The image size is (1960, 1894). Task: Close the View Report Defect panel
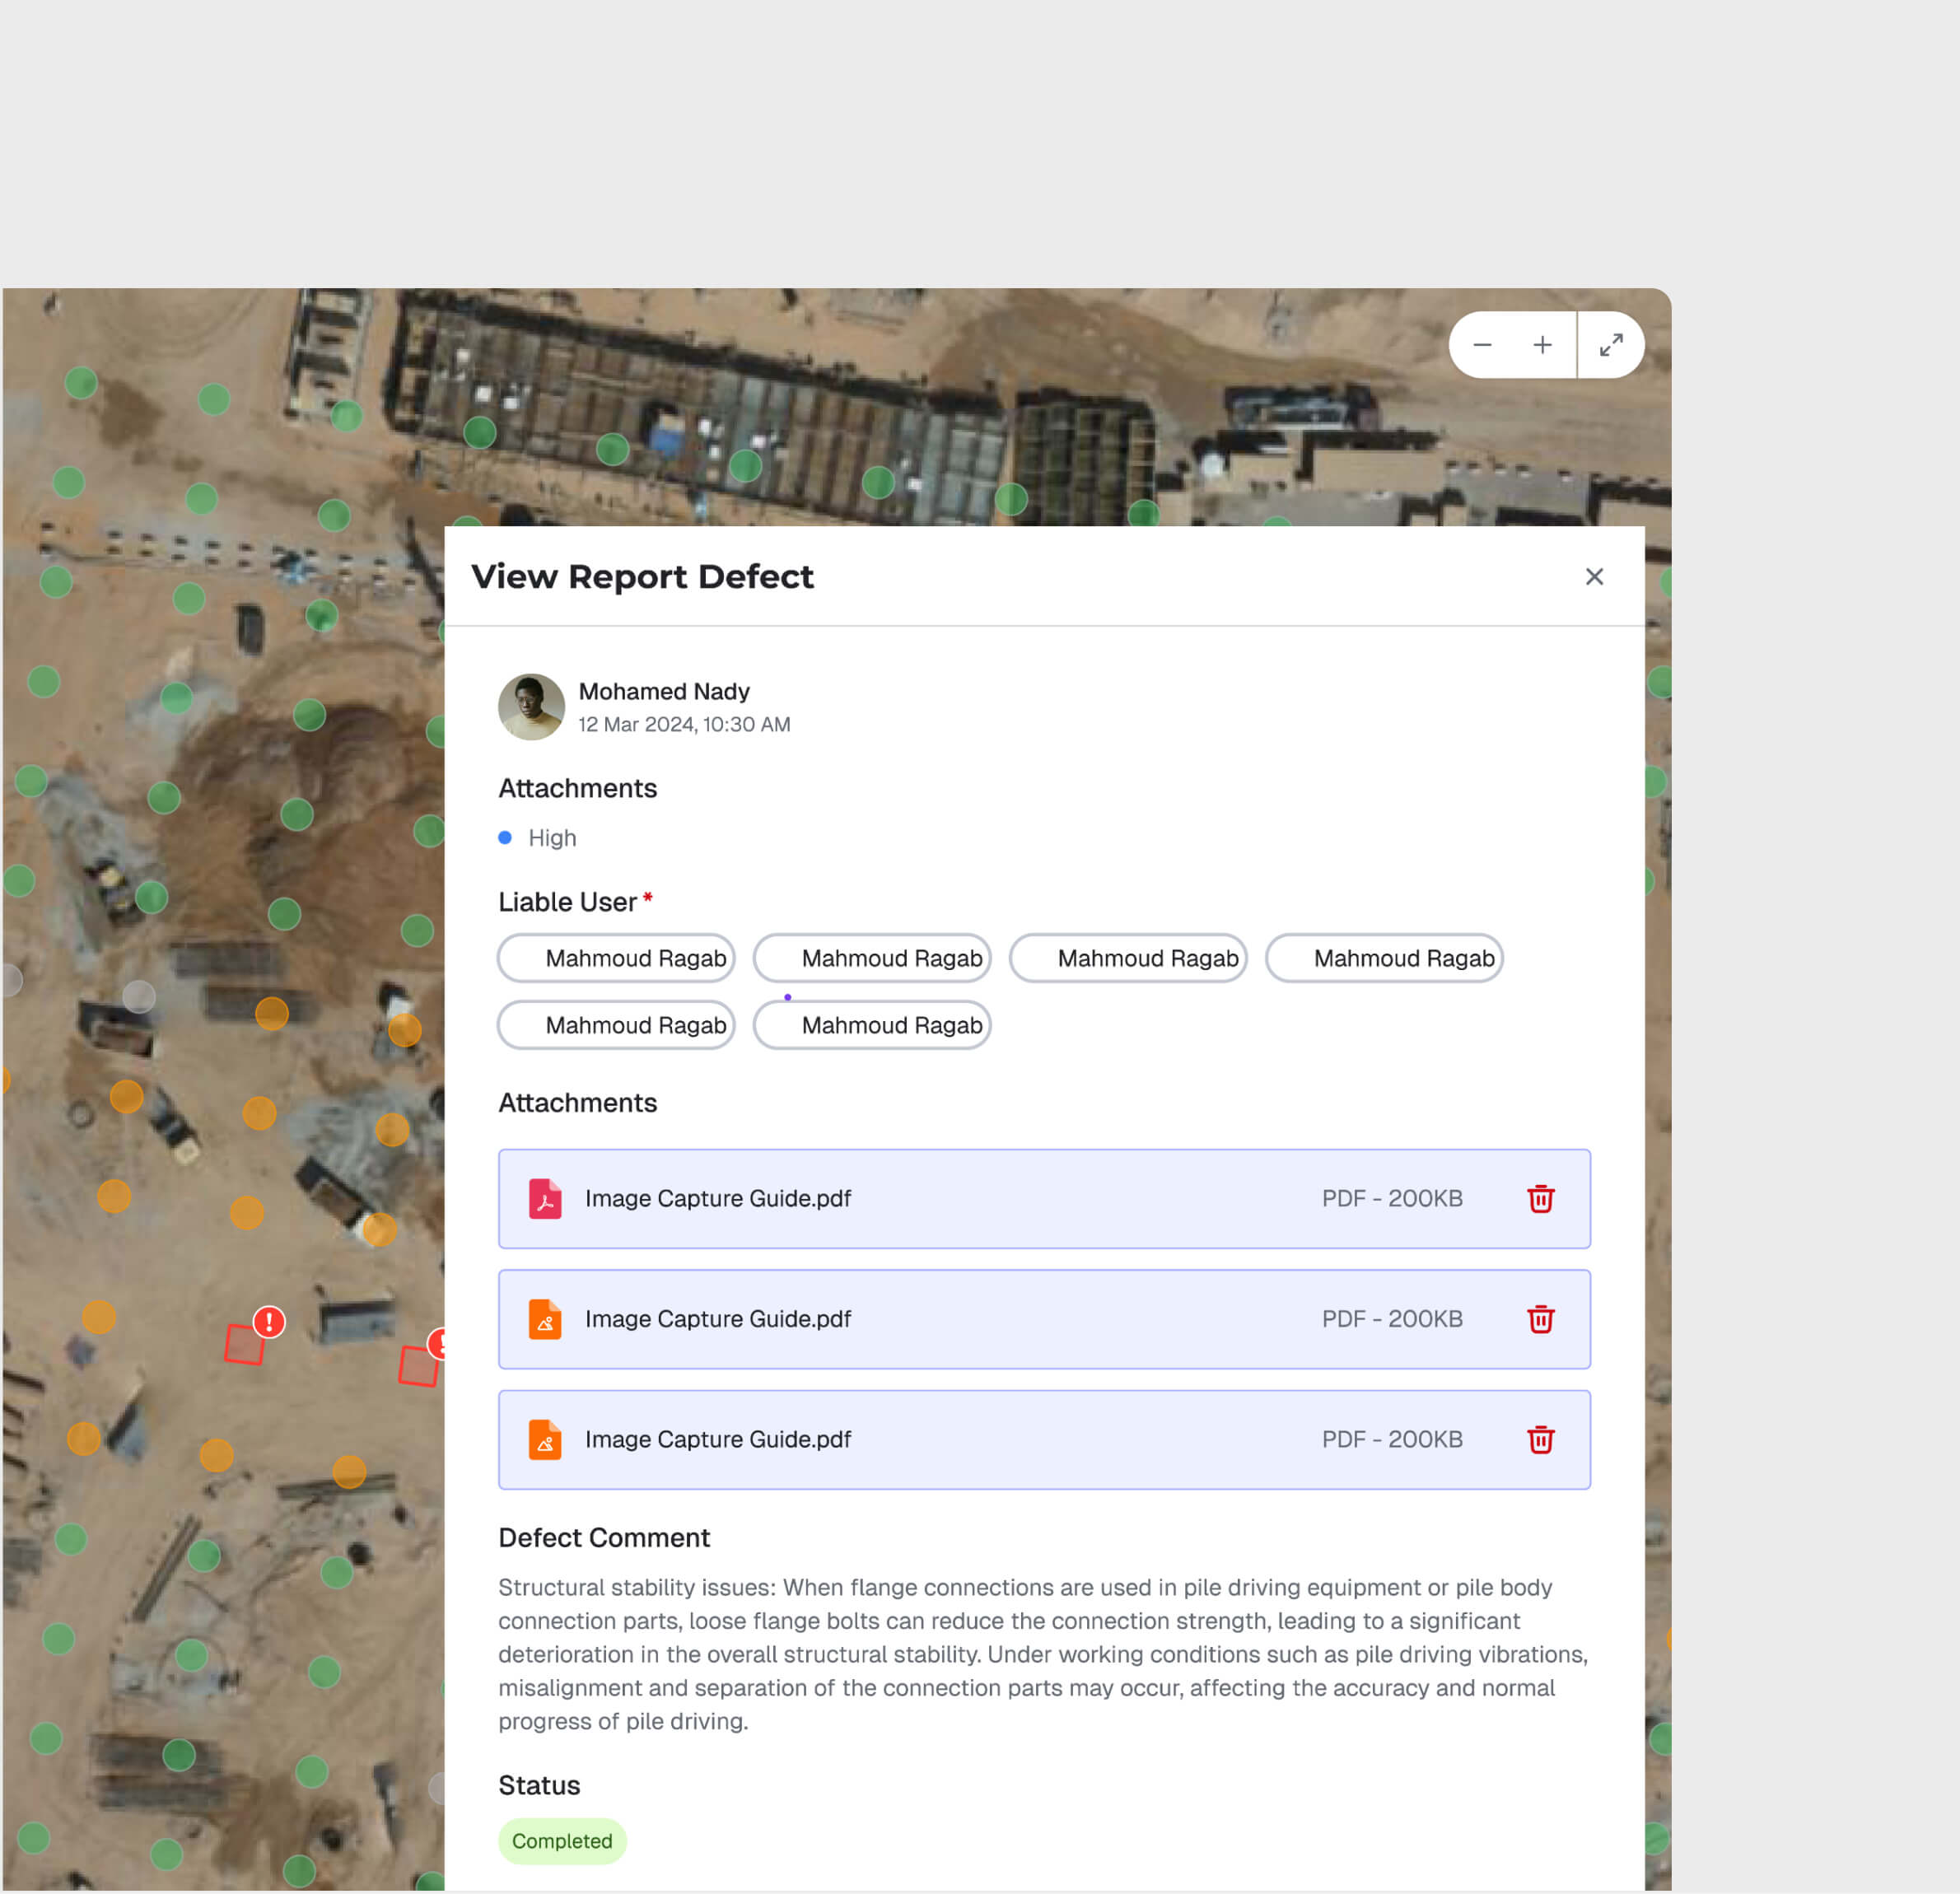pyautogui.click(x=1594, y=577)
